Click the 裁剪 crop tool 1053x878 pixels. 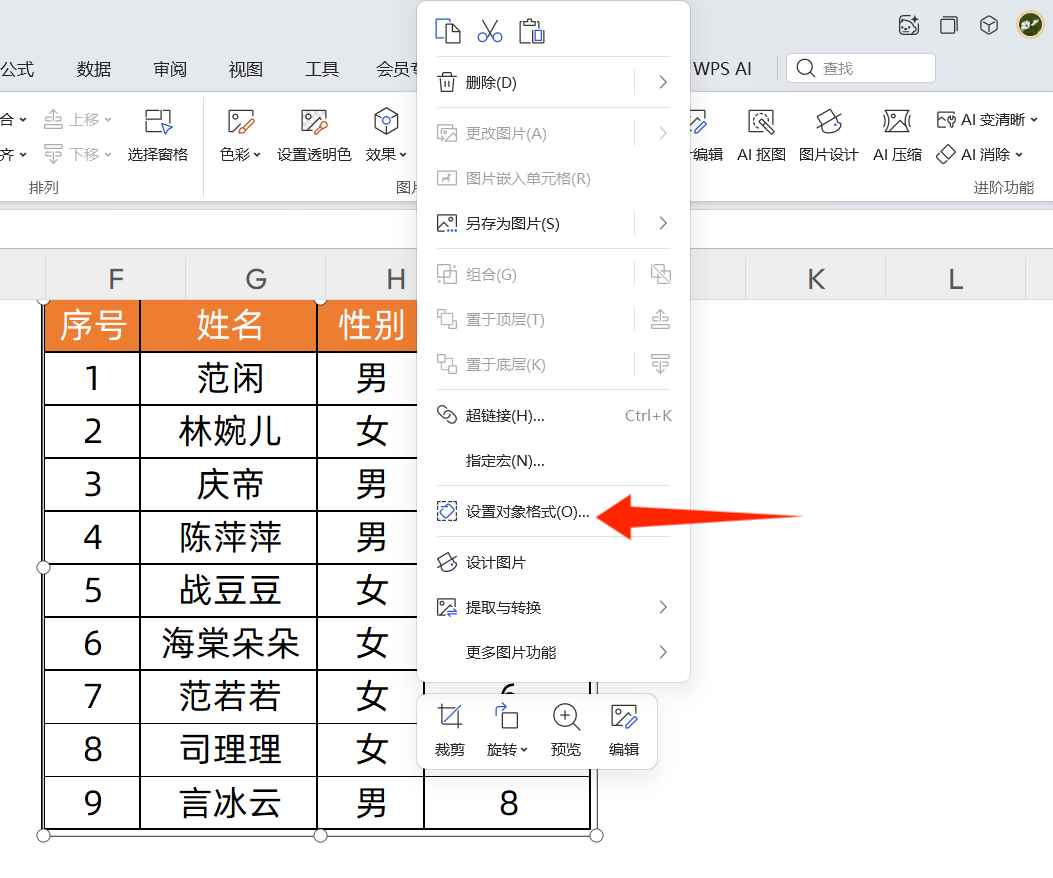[449, 730]
